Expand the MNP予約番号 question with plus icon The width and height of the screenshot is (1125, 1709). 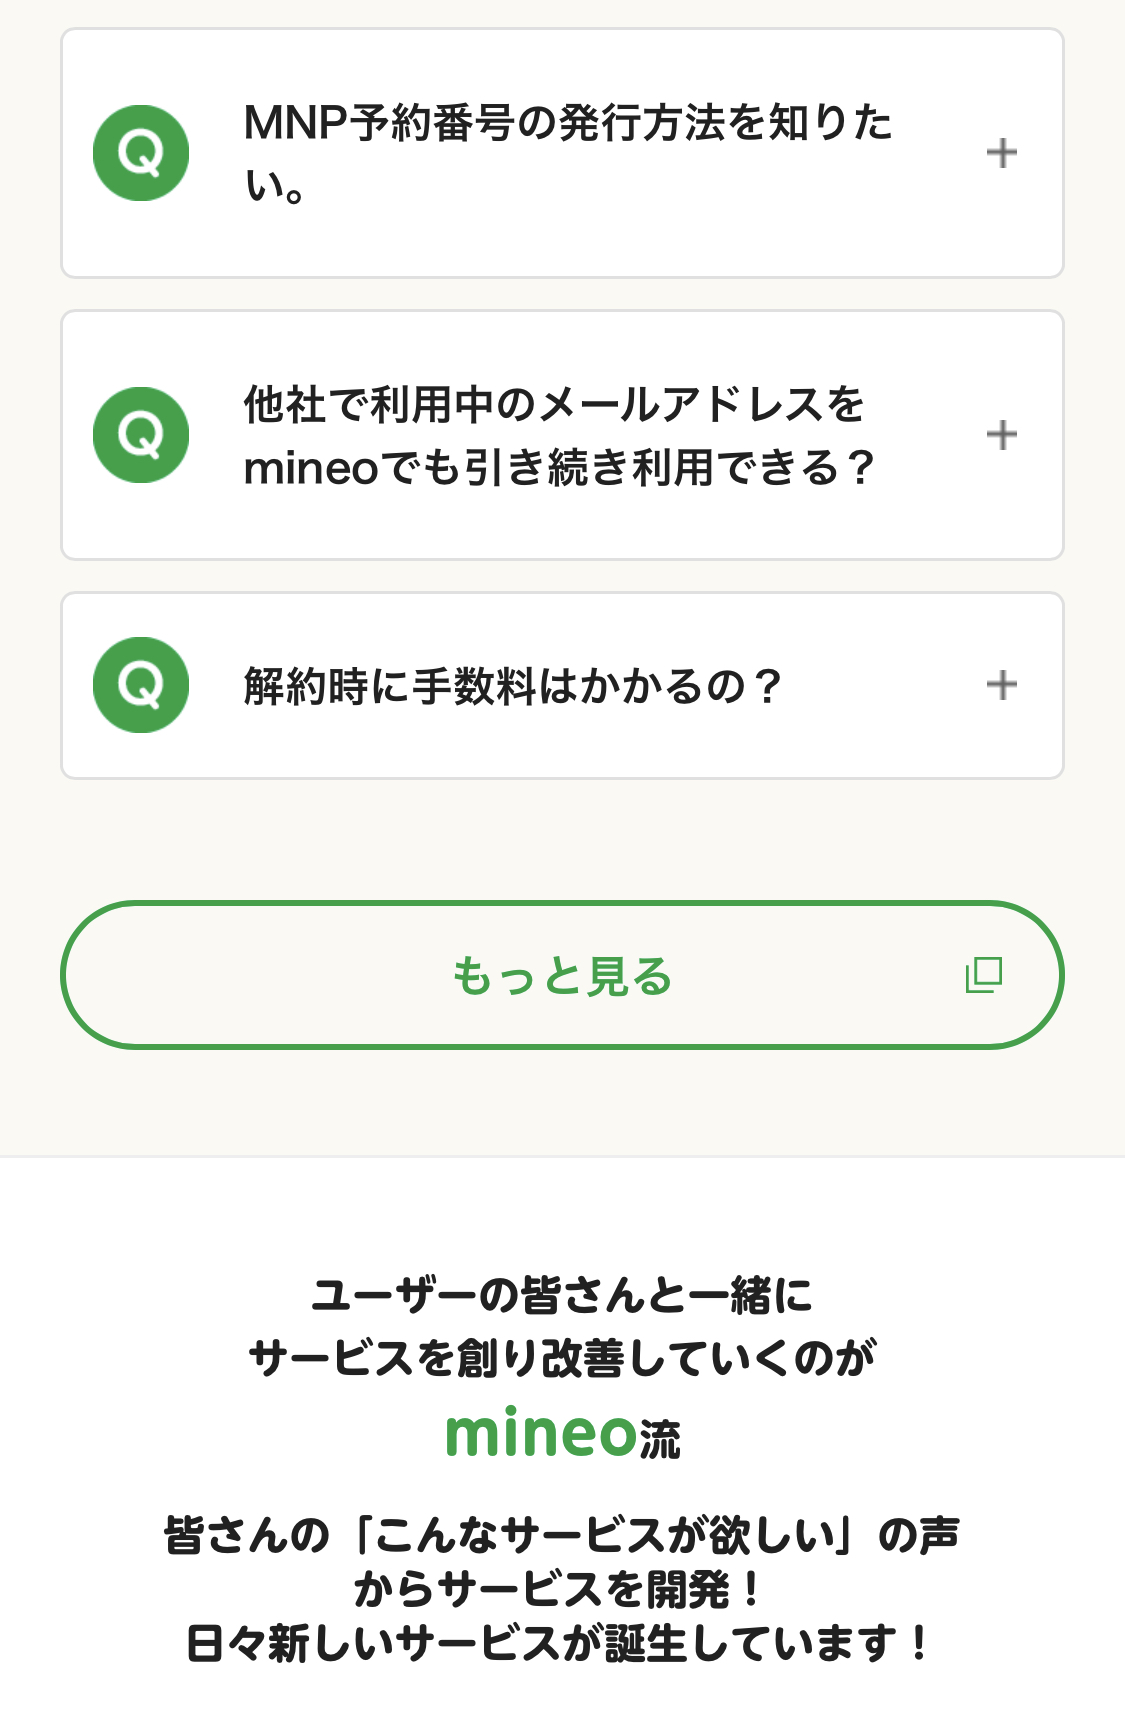(x=1001, y=153)
